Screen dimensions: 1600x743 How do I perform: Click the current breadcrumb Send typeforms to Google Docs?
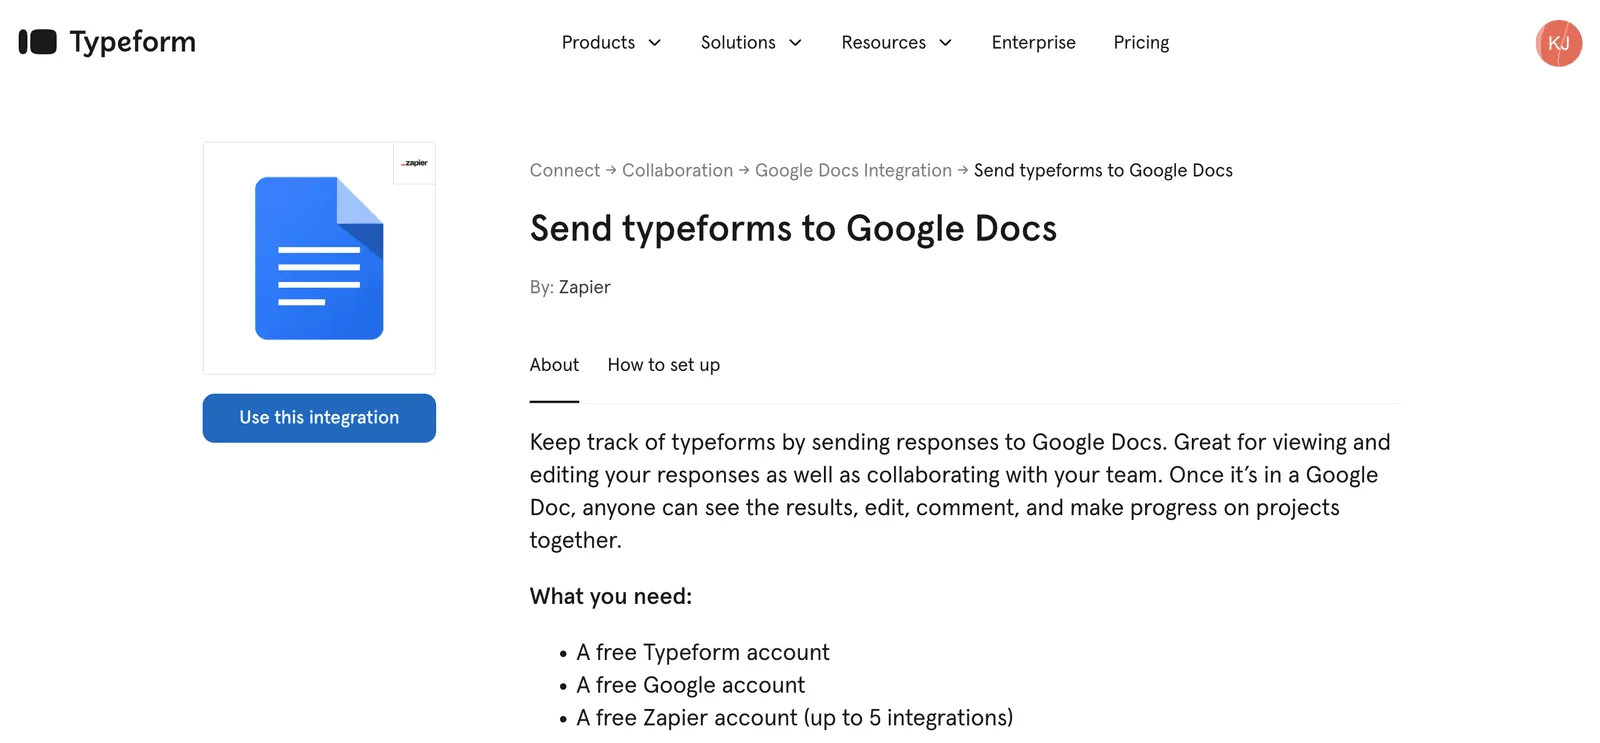[1103, 171]
